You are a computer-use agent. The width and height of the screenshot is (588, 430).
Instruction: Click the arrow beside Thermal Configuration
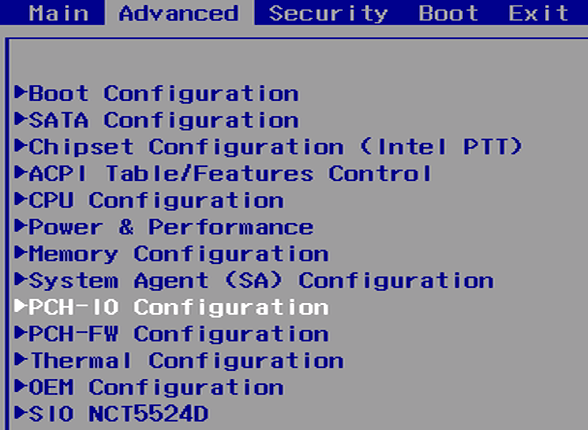20,360
